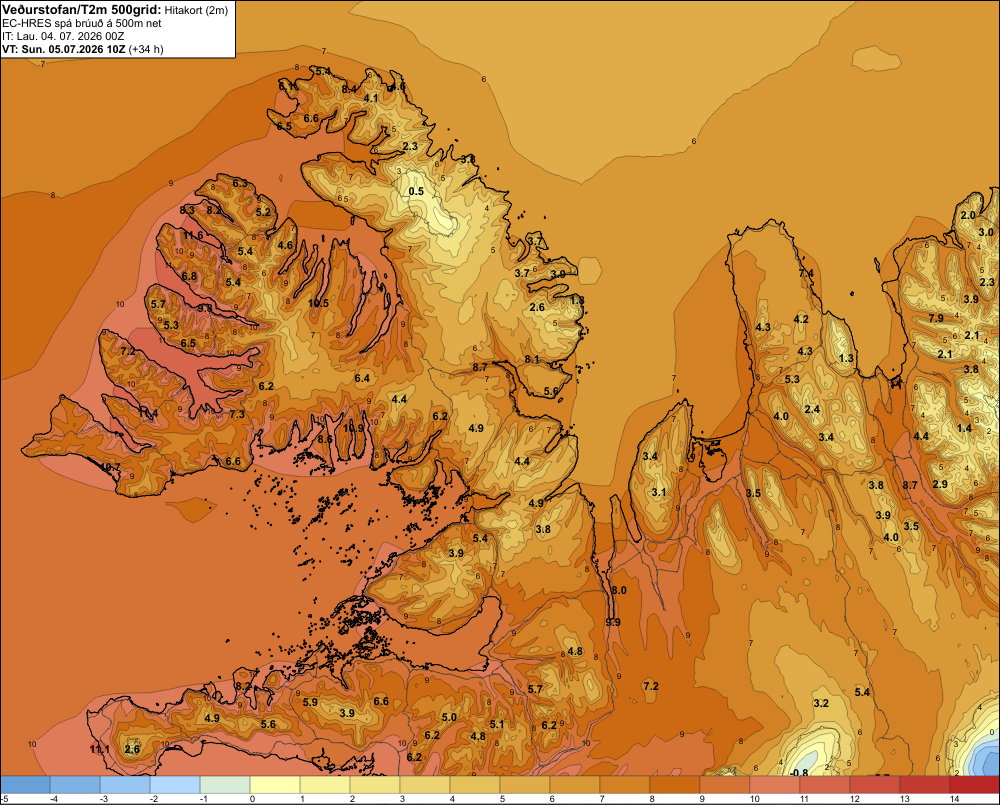Click the temperature value '10.7' on the map
The image size is (1000, 805).
click(110, 468)
